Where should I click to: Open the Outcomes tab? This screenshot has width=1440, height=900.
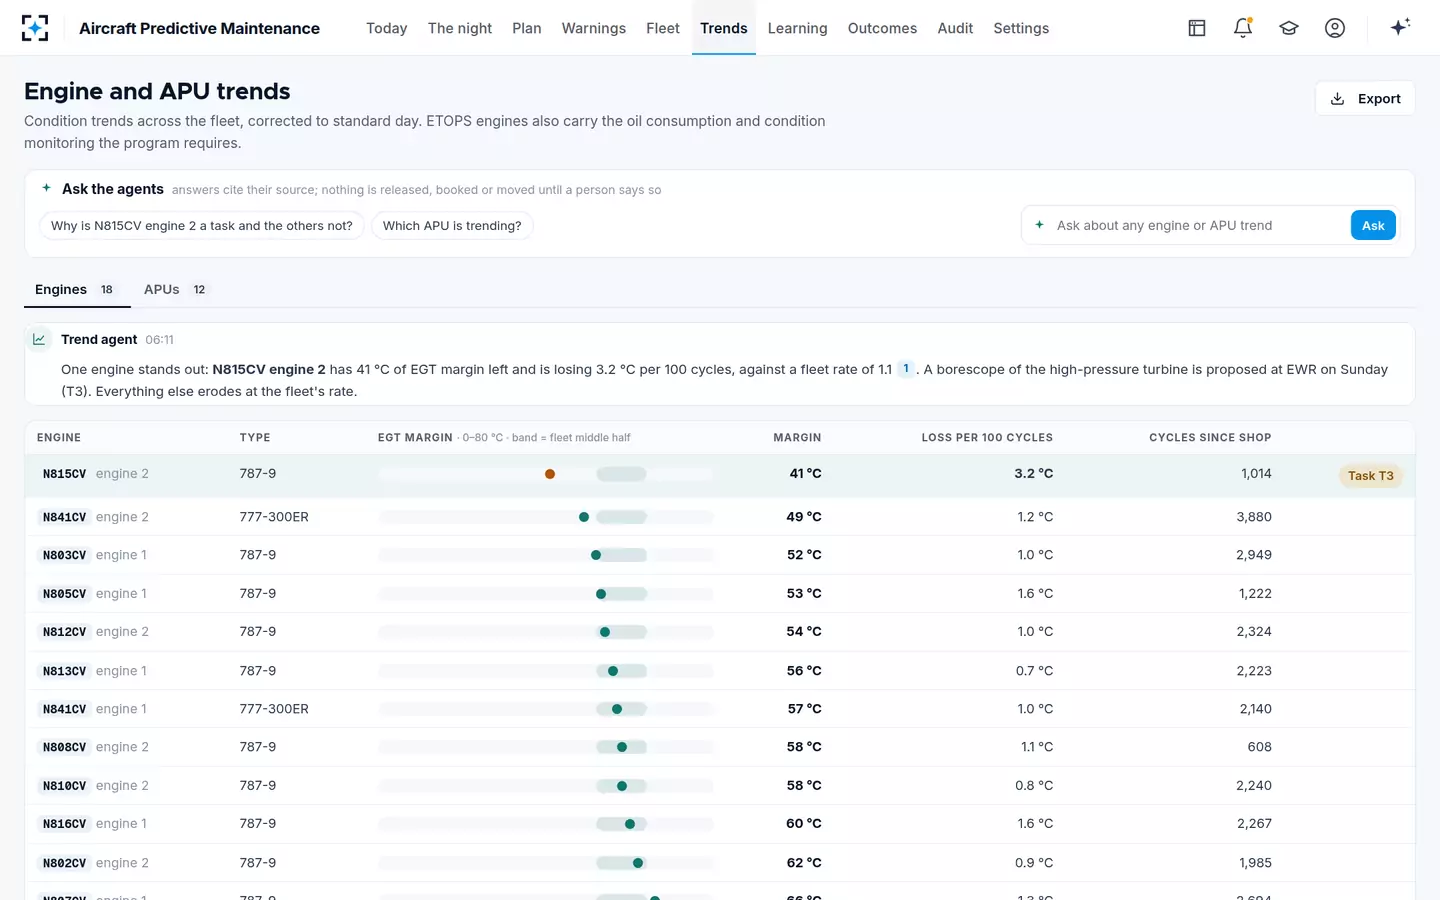click(x=882, y=28)
